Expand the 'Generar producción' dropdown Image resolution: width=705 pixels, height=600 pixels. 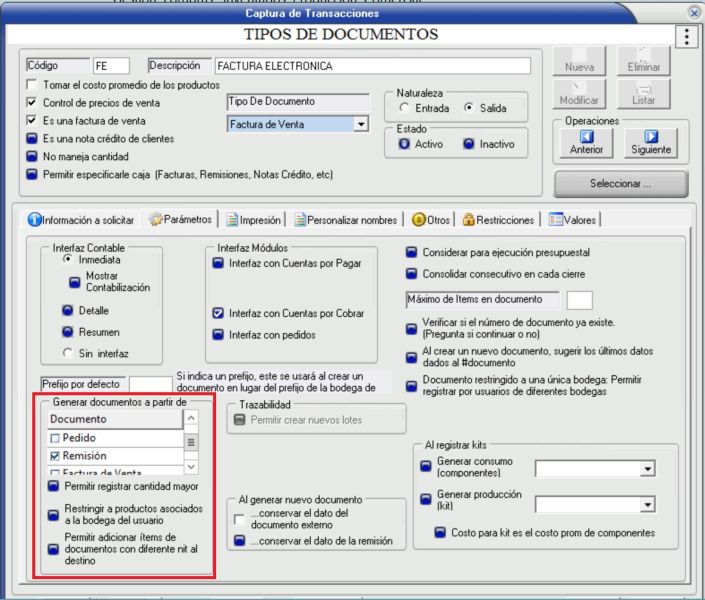click(x=647, y=504)
